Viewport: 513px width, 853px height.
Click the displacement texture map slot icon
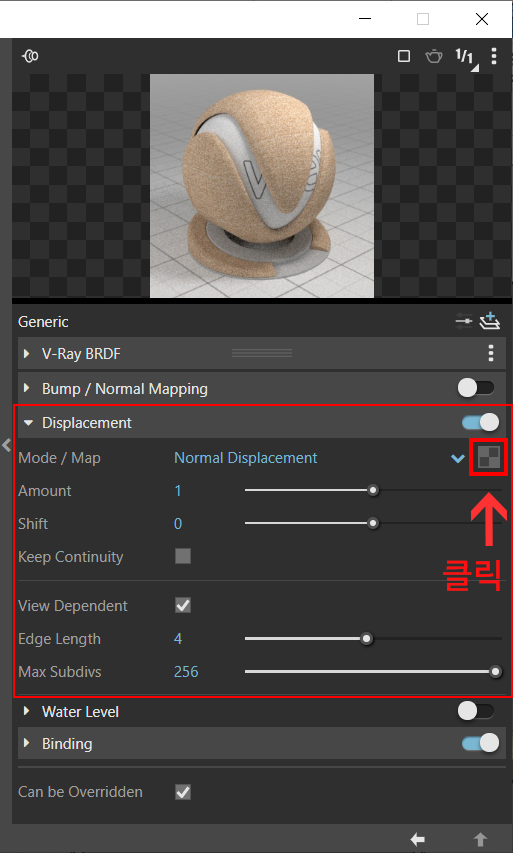tap(489, 458)
